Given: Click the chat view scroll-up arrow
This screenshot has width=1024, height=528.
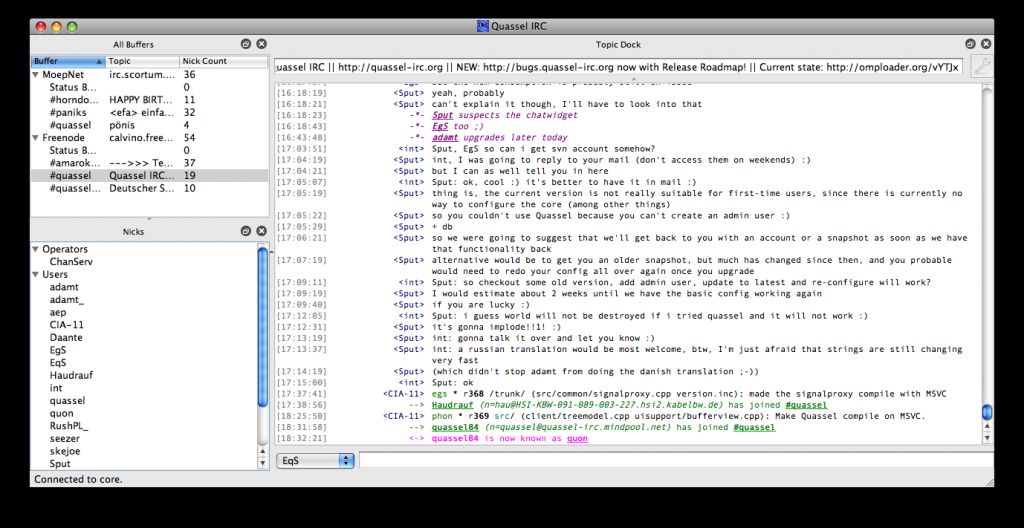Looking at the screenshot, I should click(987, 427).
